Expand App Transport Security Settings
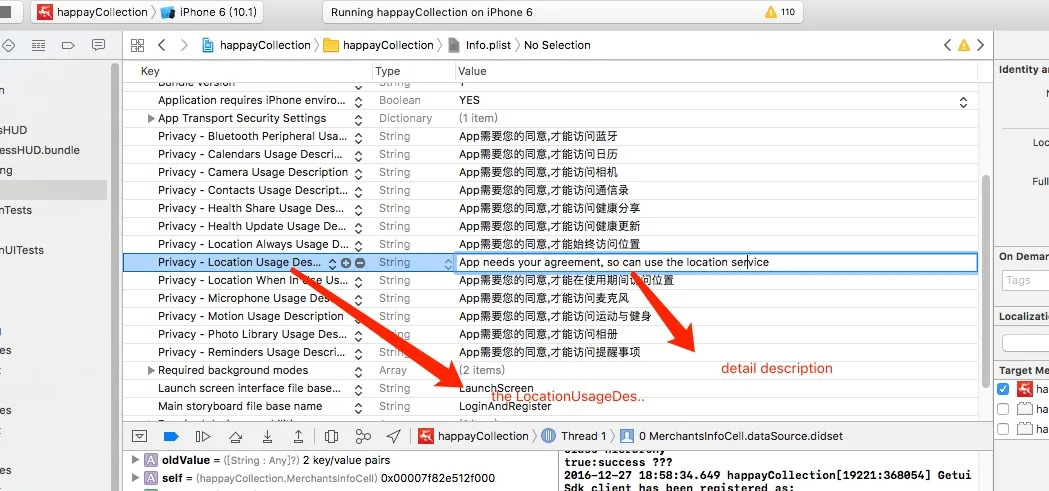 click(151, 118)
